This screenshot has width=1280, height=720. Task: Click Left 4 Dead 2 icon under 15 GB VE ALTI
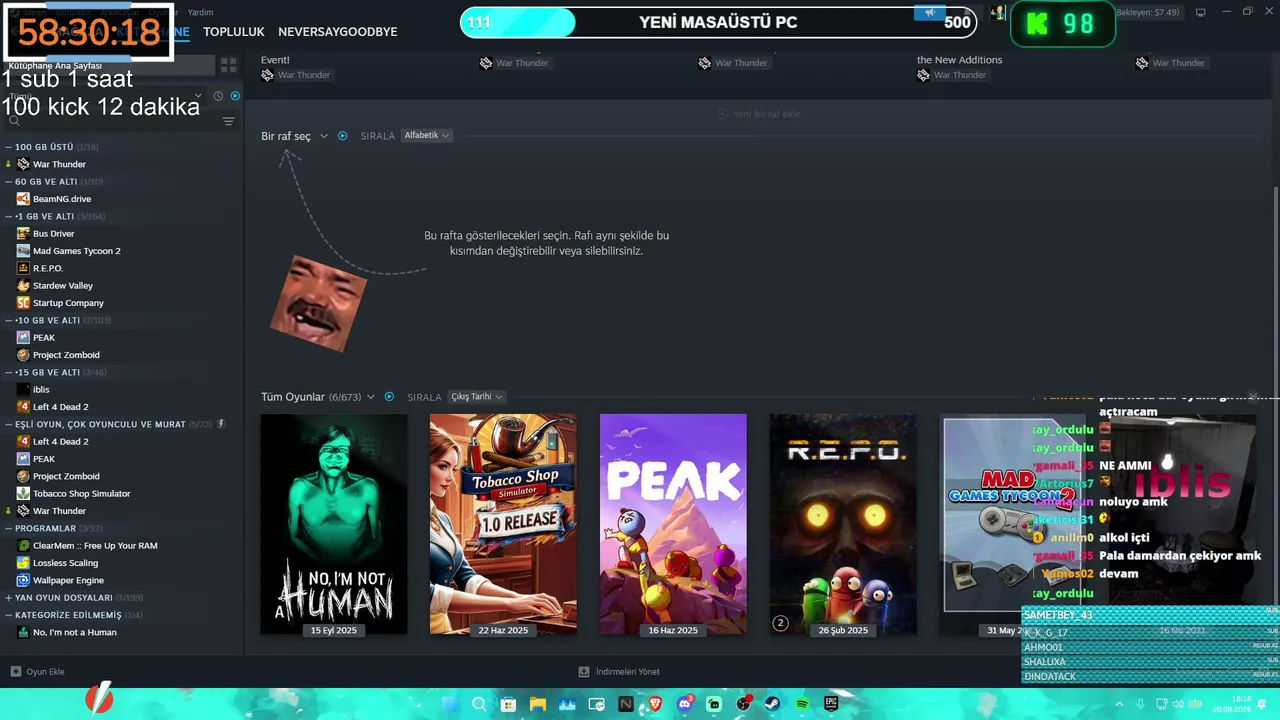click(23, 407)
